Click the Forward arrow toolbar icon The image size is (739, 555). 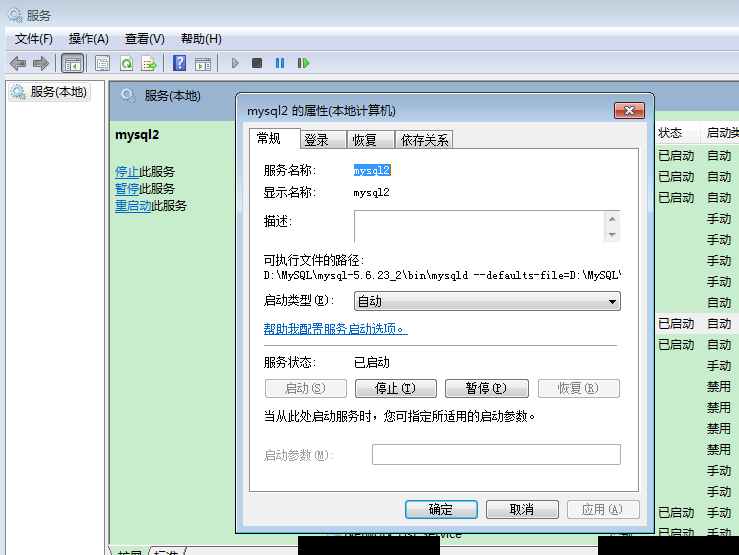tap(41, 63)
